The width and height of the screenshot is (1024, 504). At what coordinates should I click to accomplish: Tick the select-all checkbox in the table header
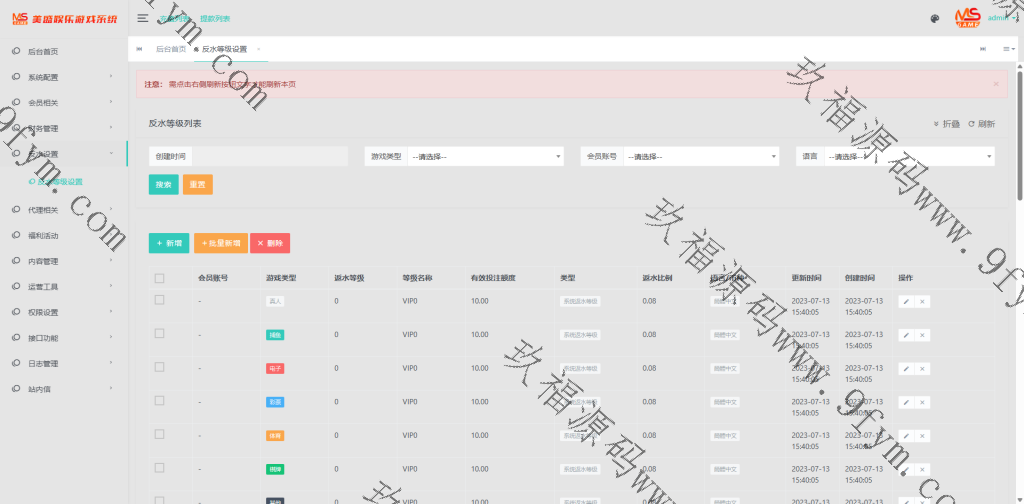pos(159,278)
